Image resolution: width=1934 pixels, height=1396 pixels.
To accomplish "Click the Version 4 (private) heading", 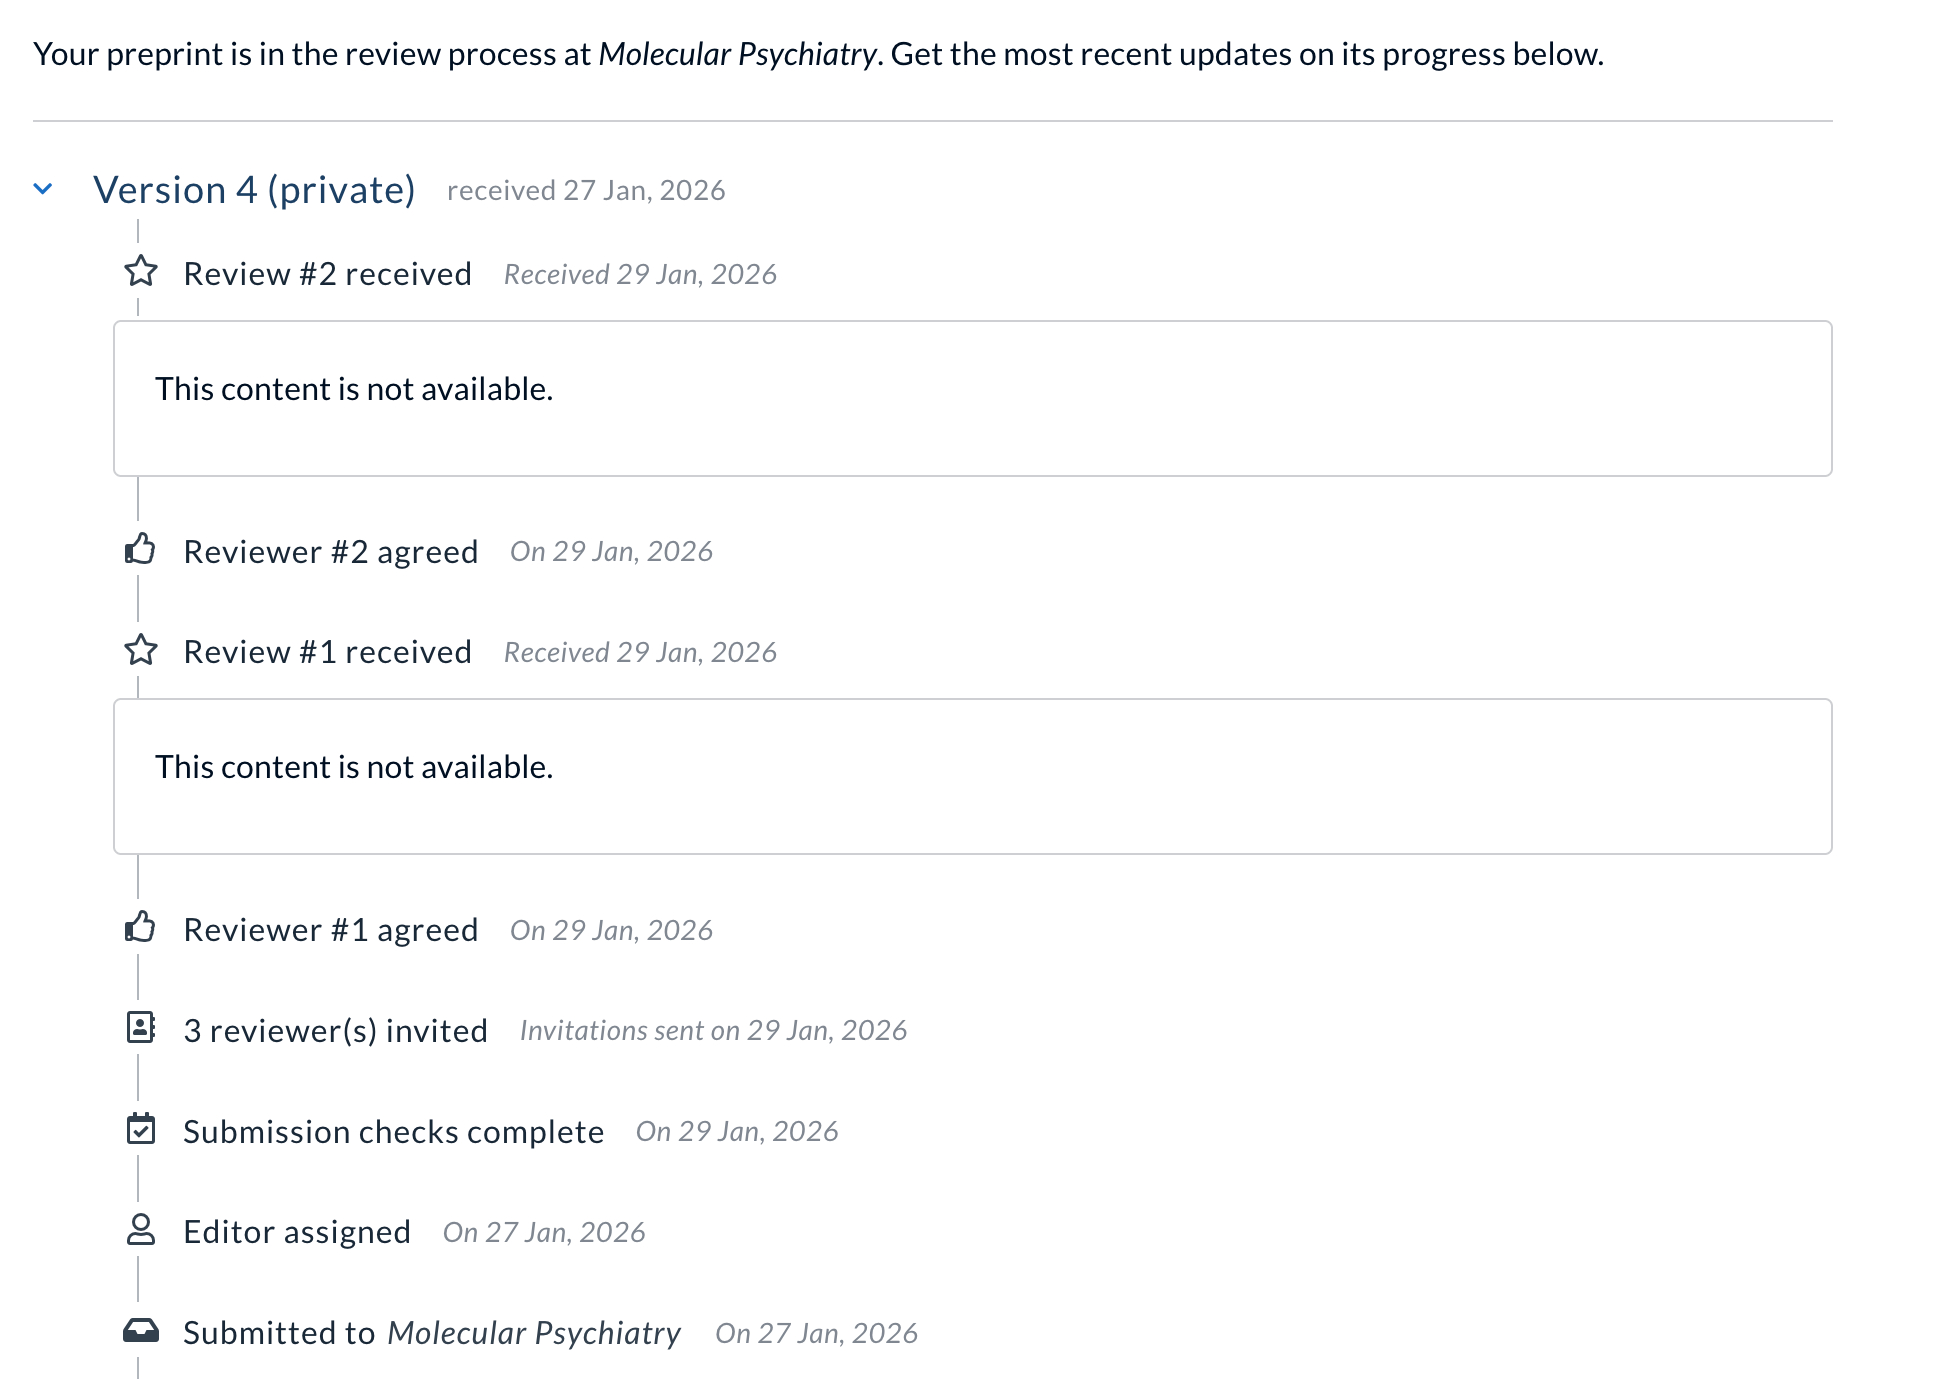I will (x=254, y=190).
